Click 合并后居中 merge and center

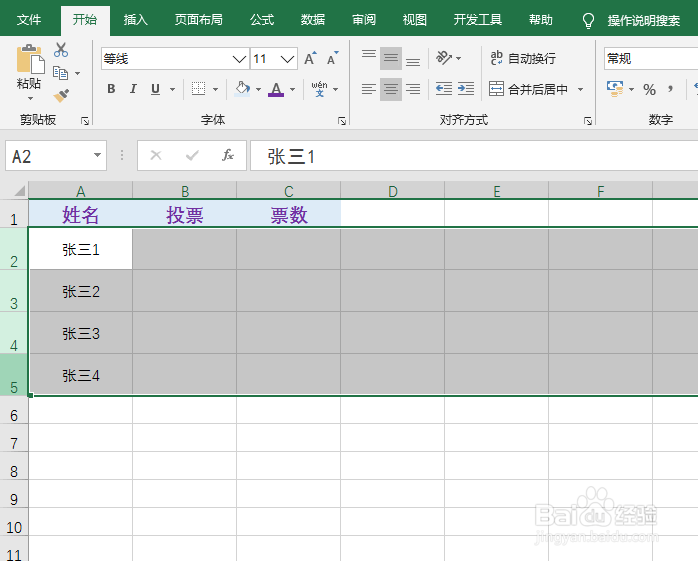[528, 89]
